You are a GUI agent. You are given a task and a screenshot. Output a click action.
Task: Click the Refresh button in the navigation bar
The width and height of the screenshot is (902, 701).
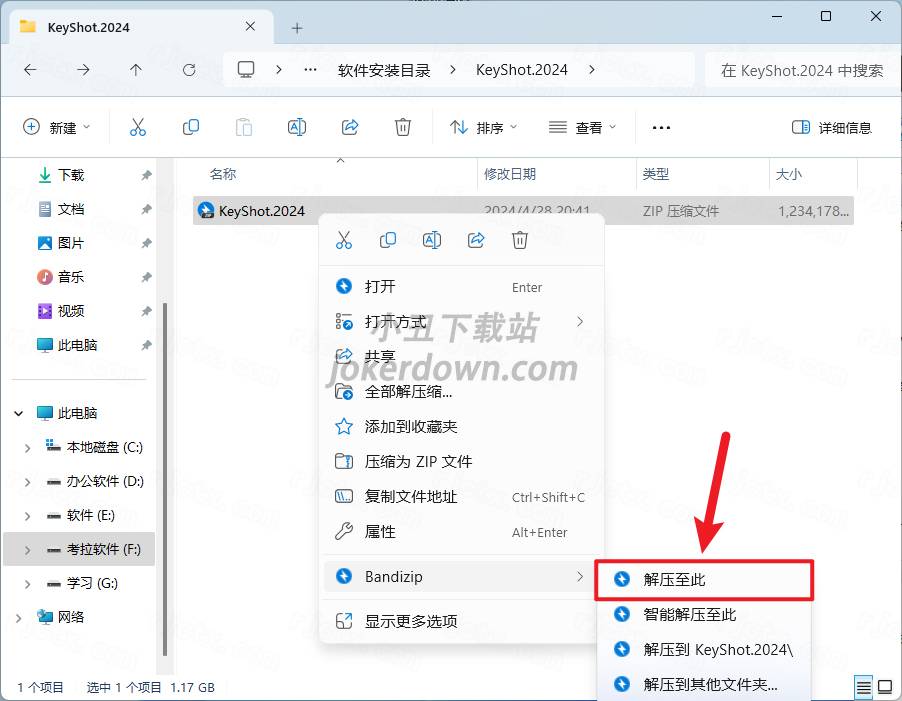click(189, 70)
